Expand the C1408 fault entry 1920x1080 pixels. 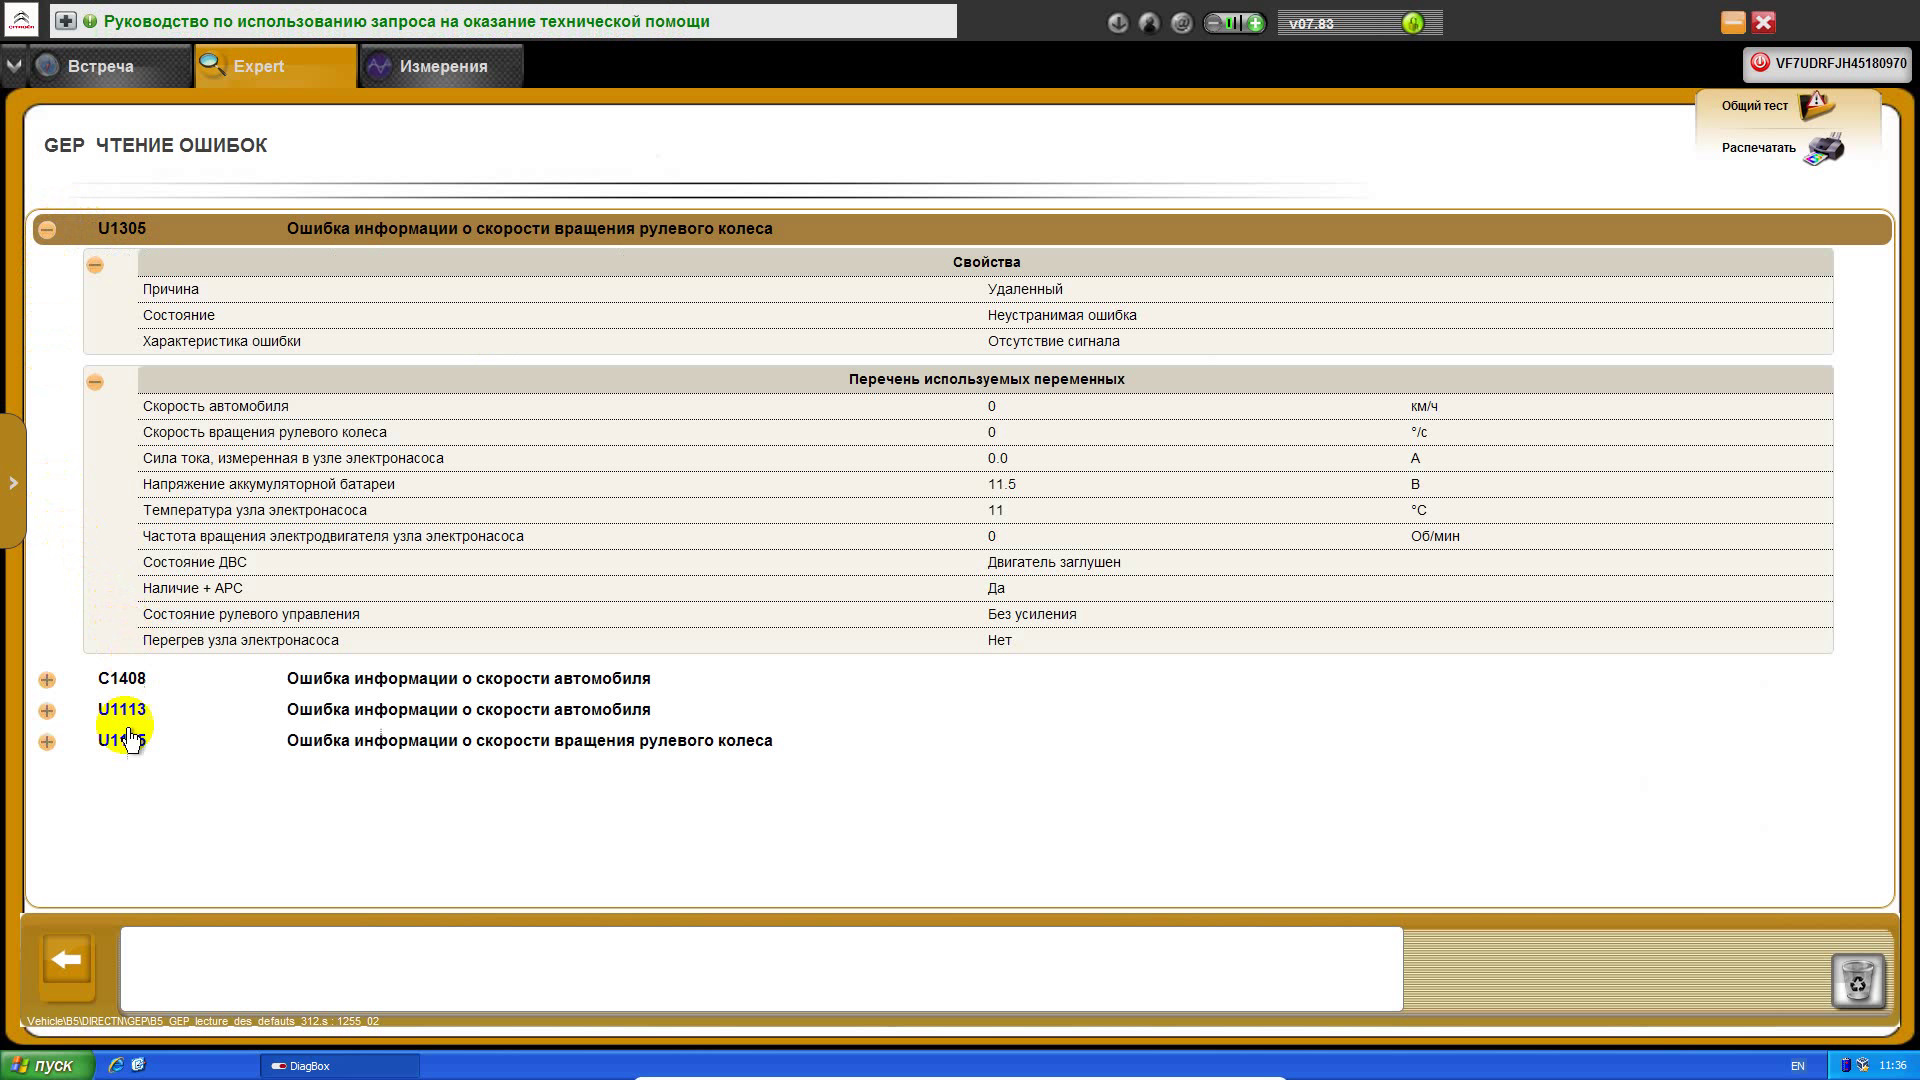coord(47,680)
